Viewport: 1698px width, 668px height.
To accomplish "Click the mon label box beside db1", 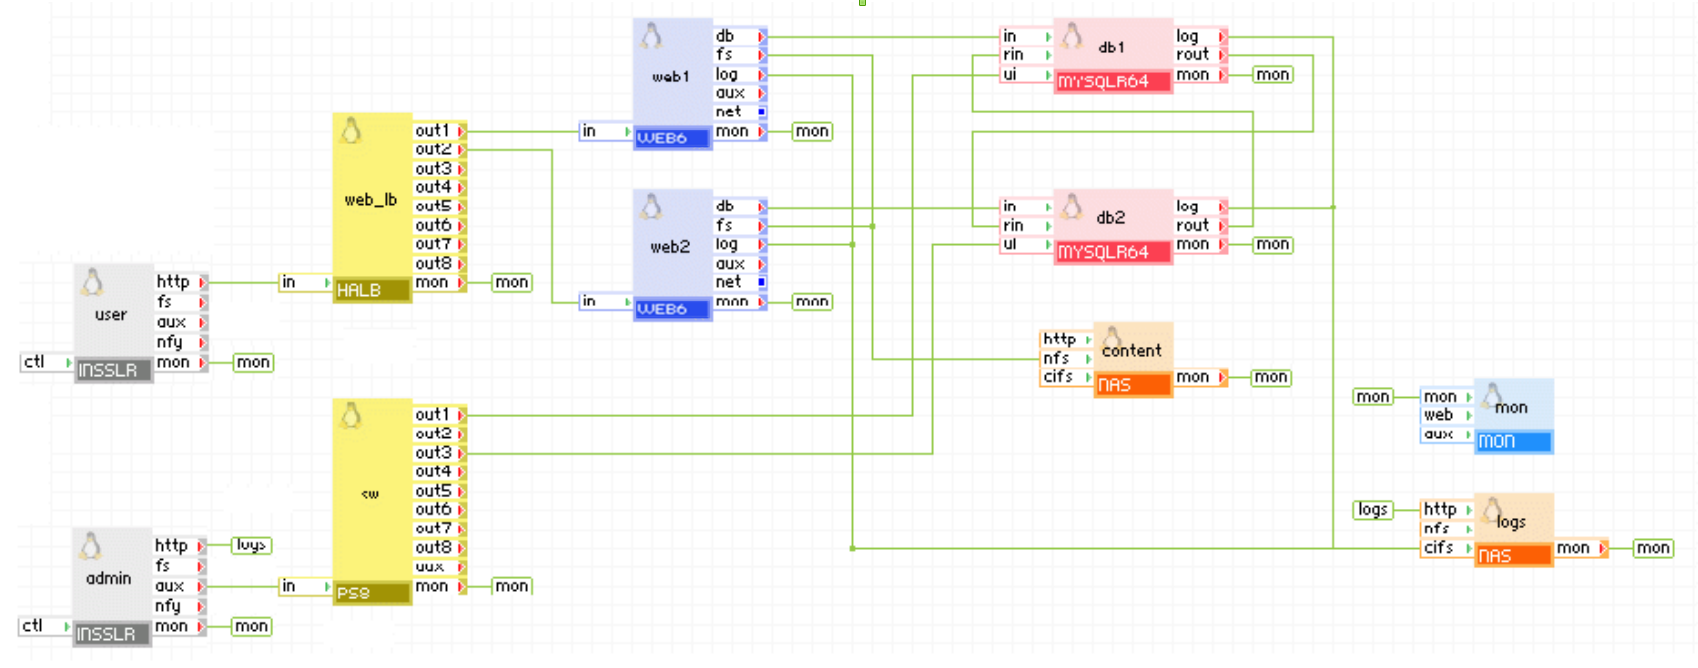I will click(1272, 74).
